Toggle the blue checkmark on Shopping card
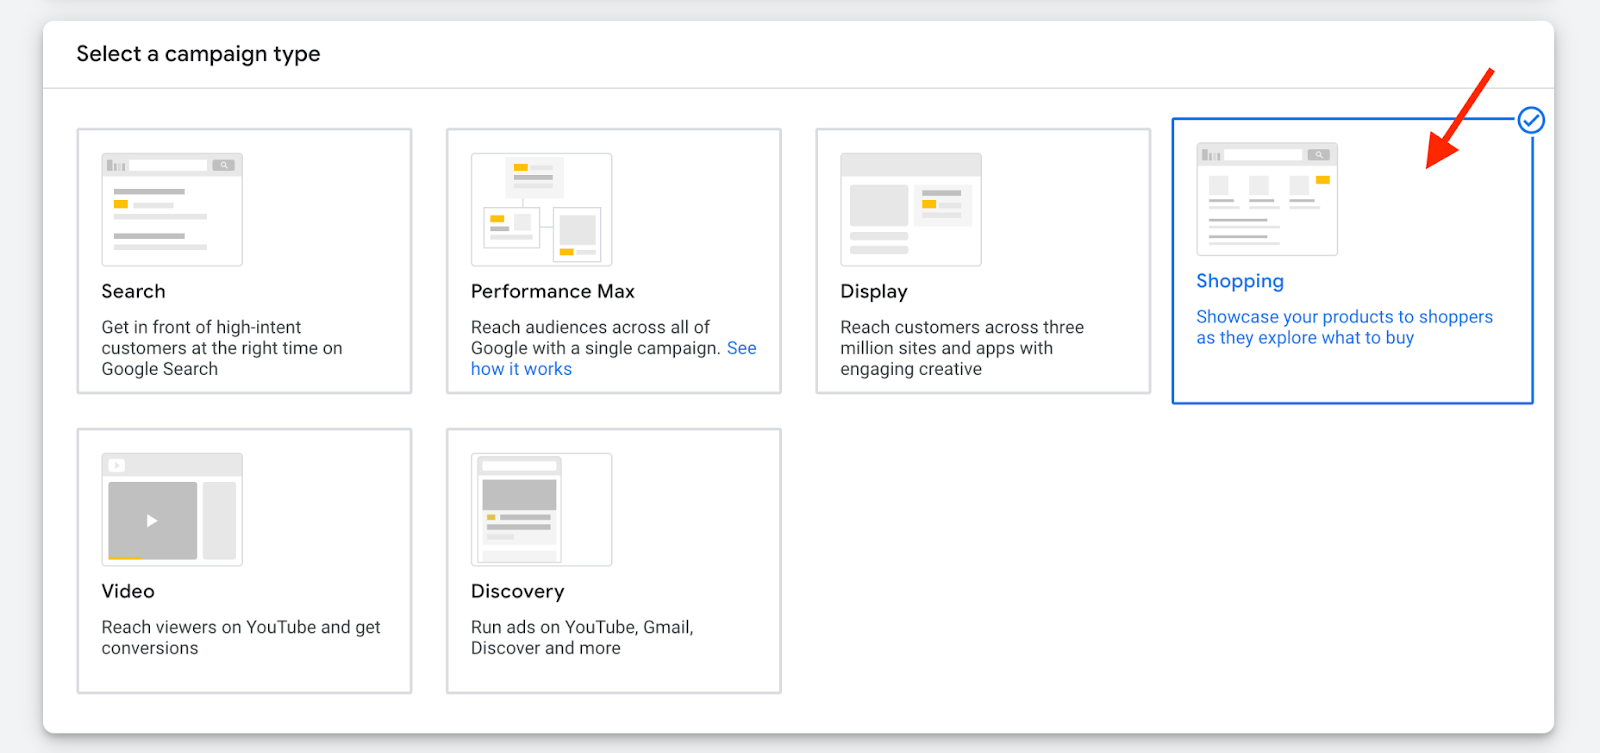The image size is (1600, 753). tap(1531, 120)
